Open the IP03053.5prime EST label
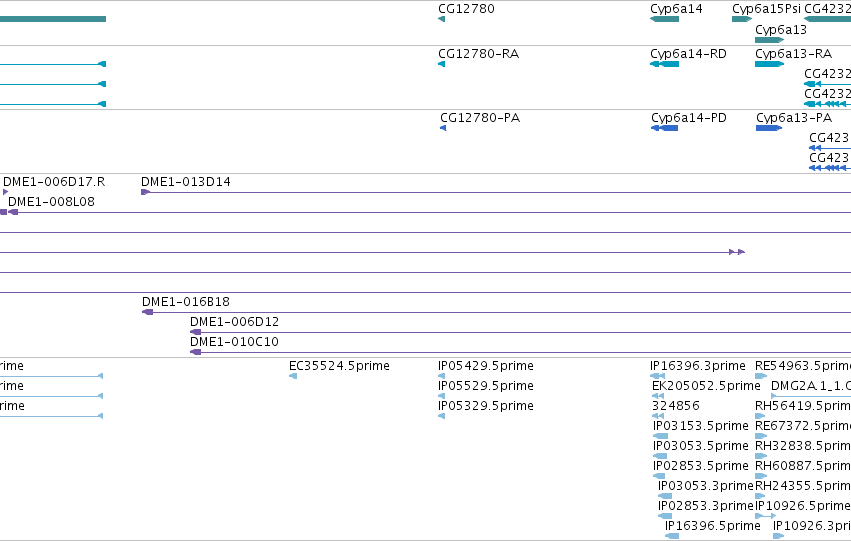The height and width of the screenshot is (541, 851). point(701,447)
